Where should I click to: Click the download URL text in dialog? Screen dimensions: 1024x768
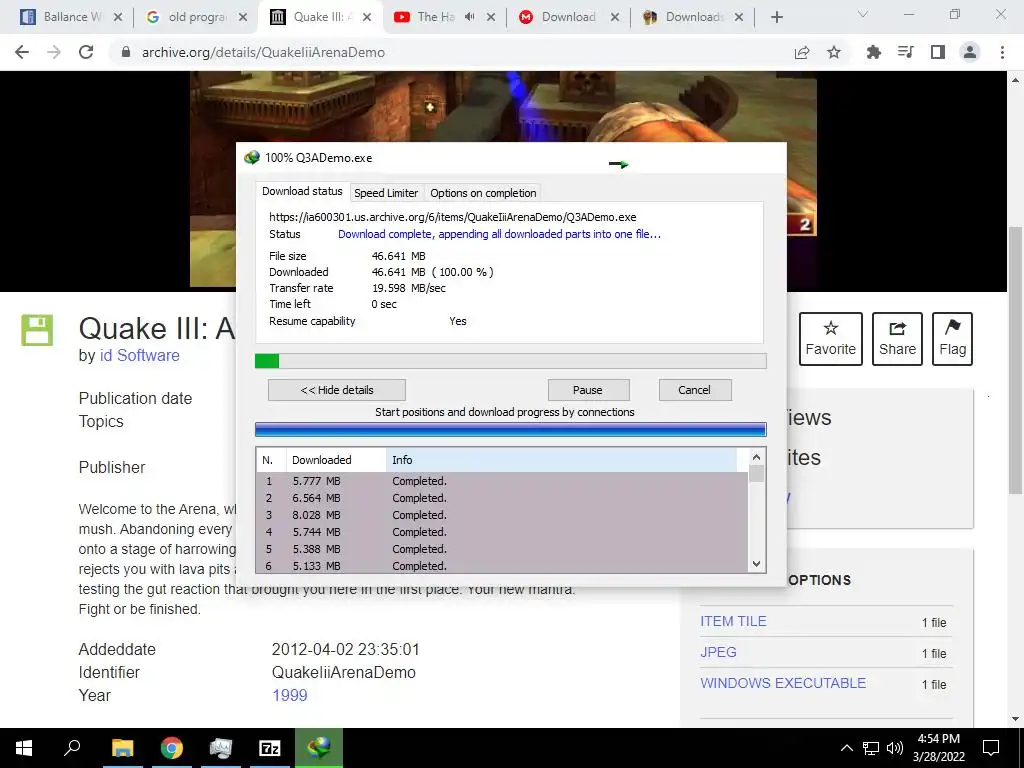(453, 217)
